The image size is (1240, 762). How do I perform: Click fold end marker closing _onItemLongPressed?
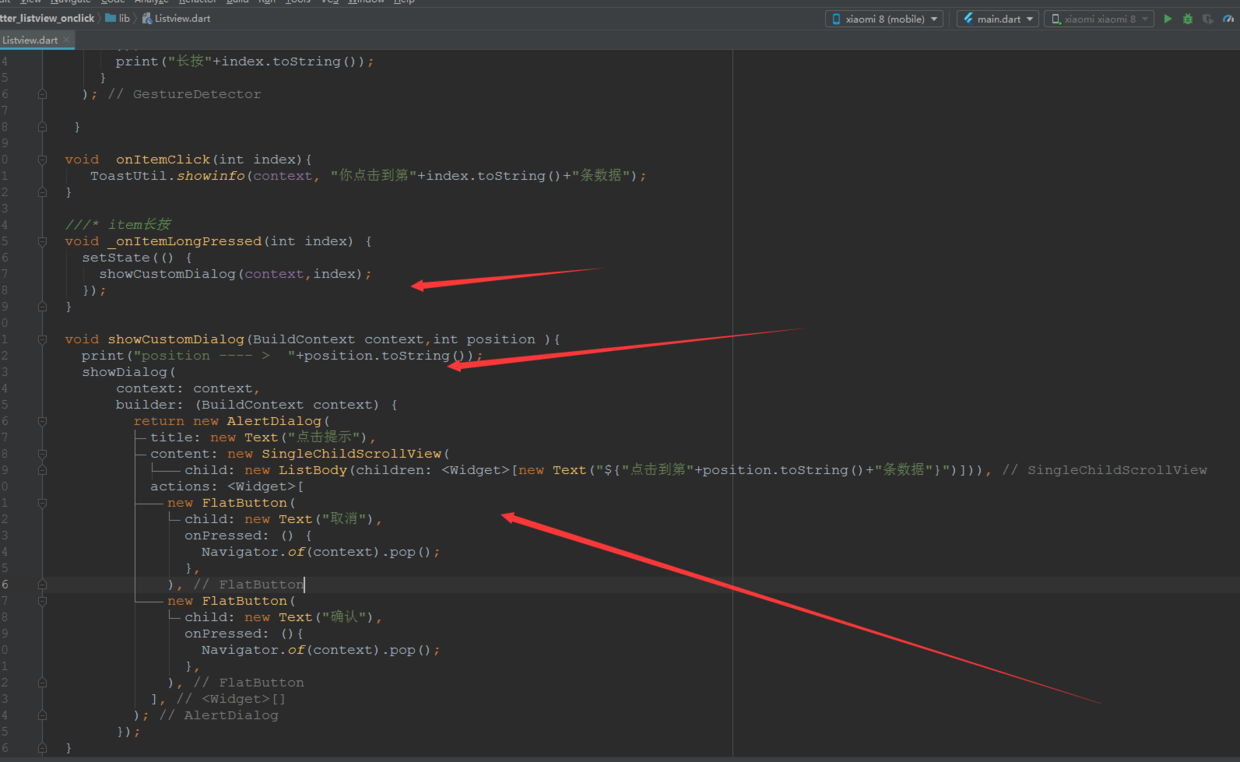[x=42, y=306]
